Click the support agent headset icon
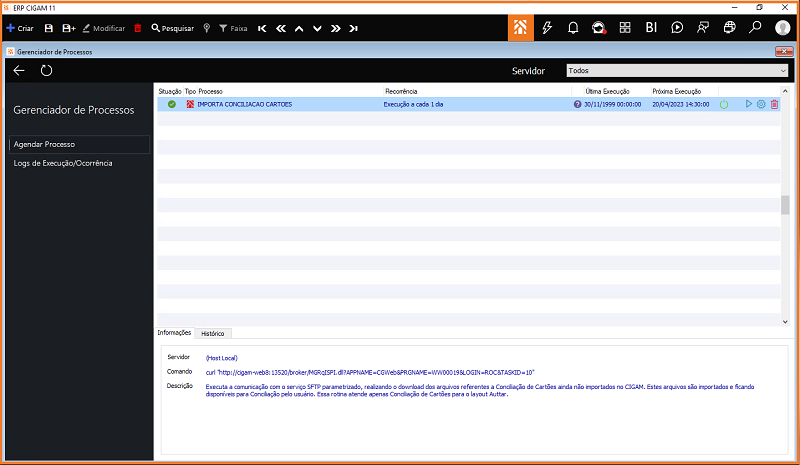The width and height of the screenshot is (800, 465). click(598, 28)
